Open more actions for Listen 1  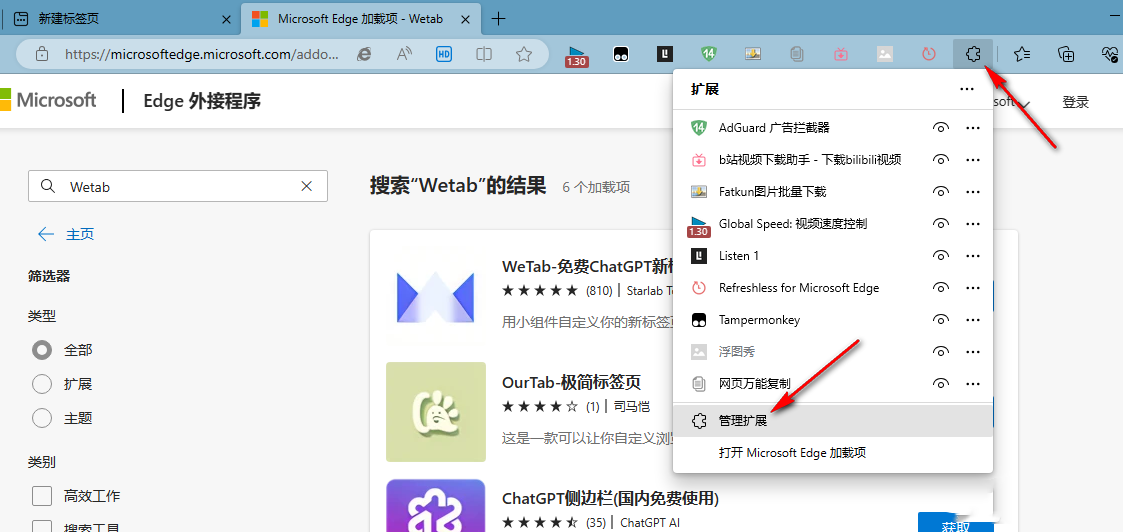pos(973,256)
